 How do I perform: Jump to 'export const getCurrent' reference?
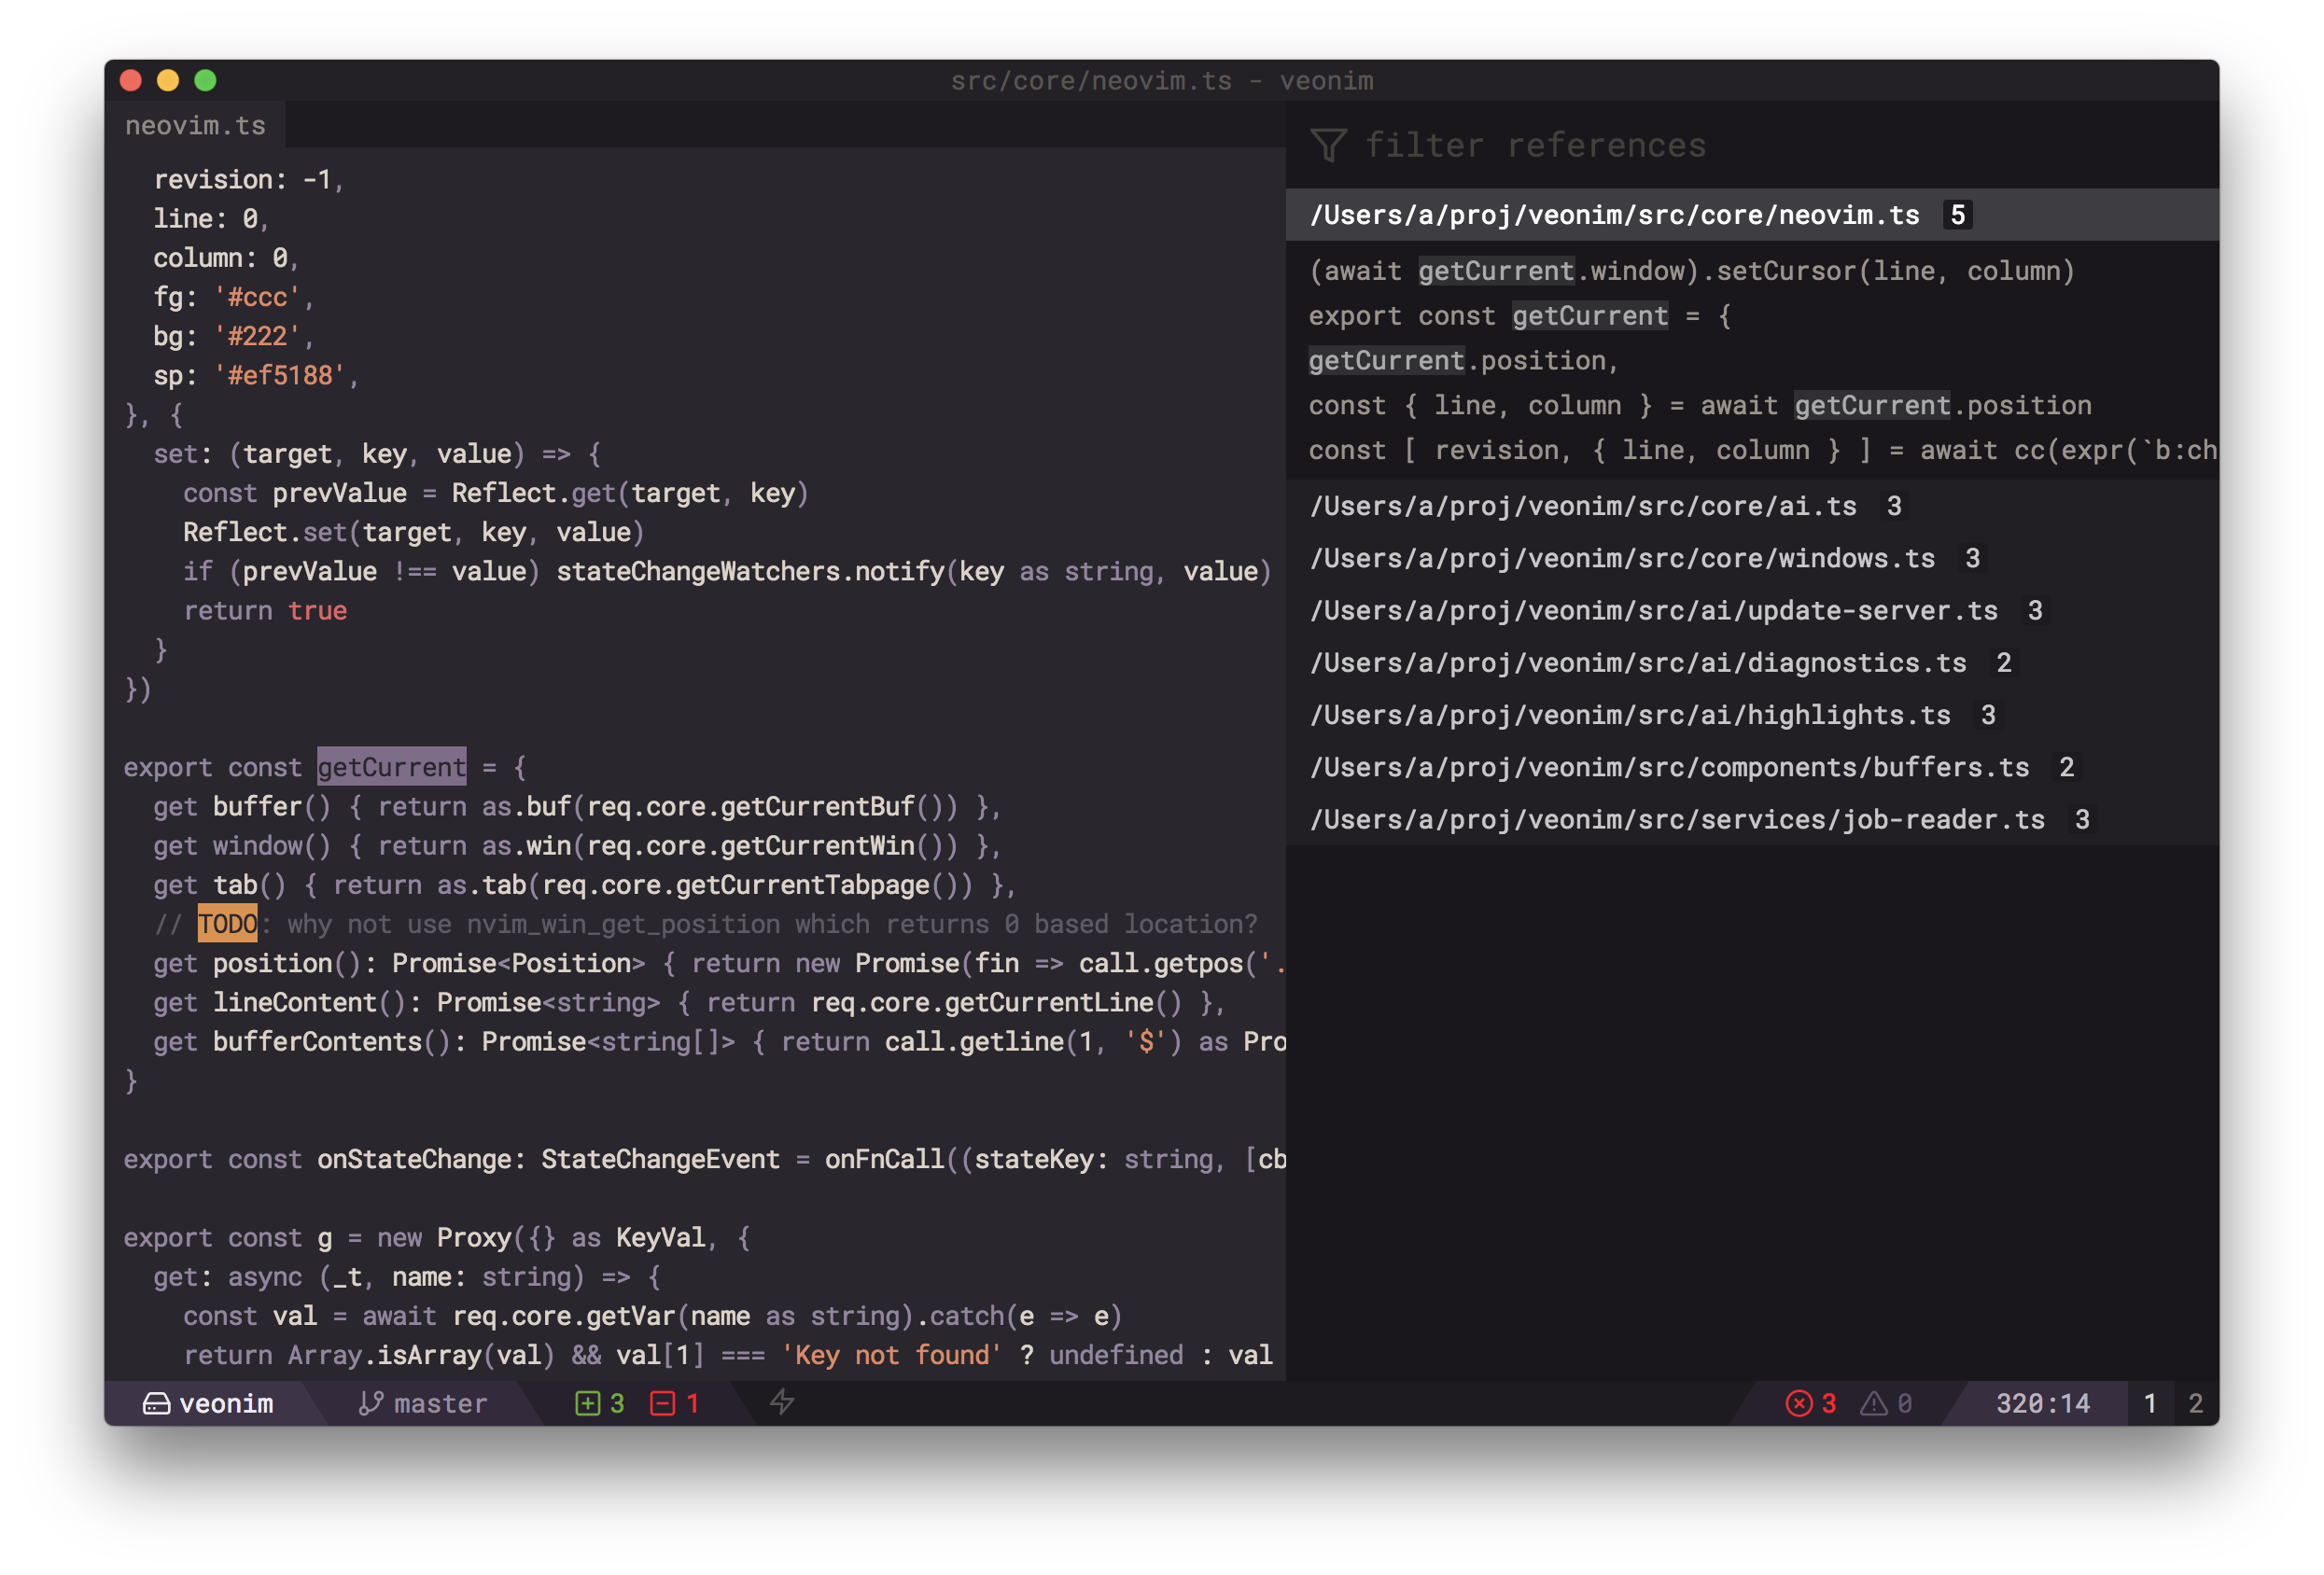tap(1518, 316)
